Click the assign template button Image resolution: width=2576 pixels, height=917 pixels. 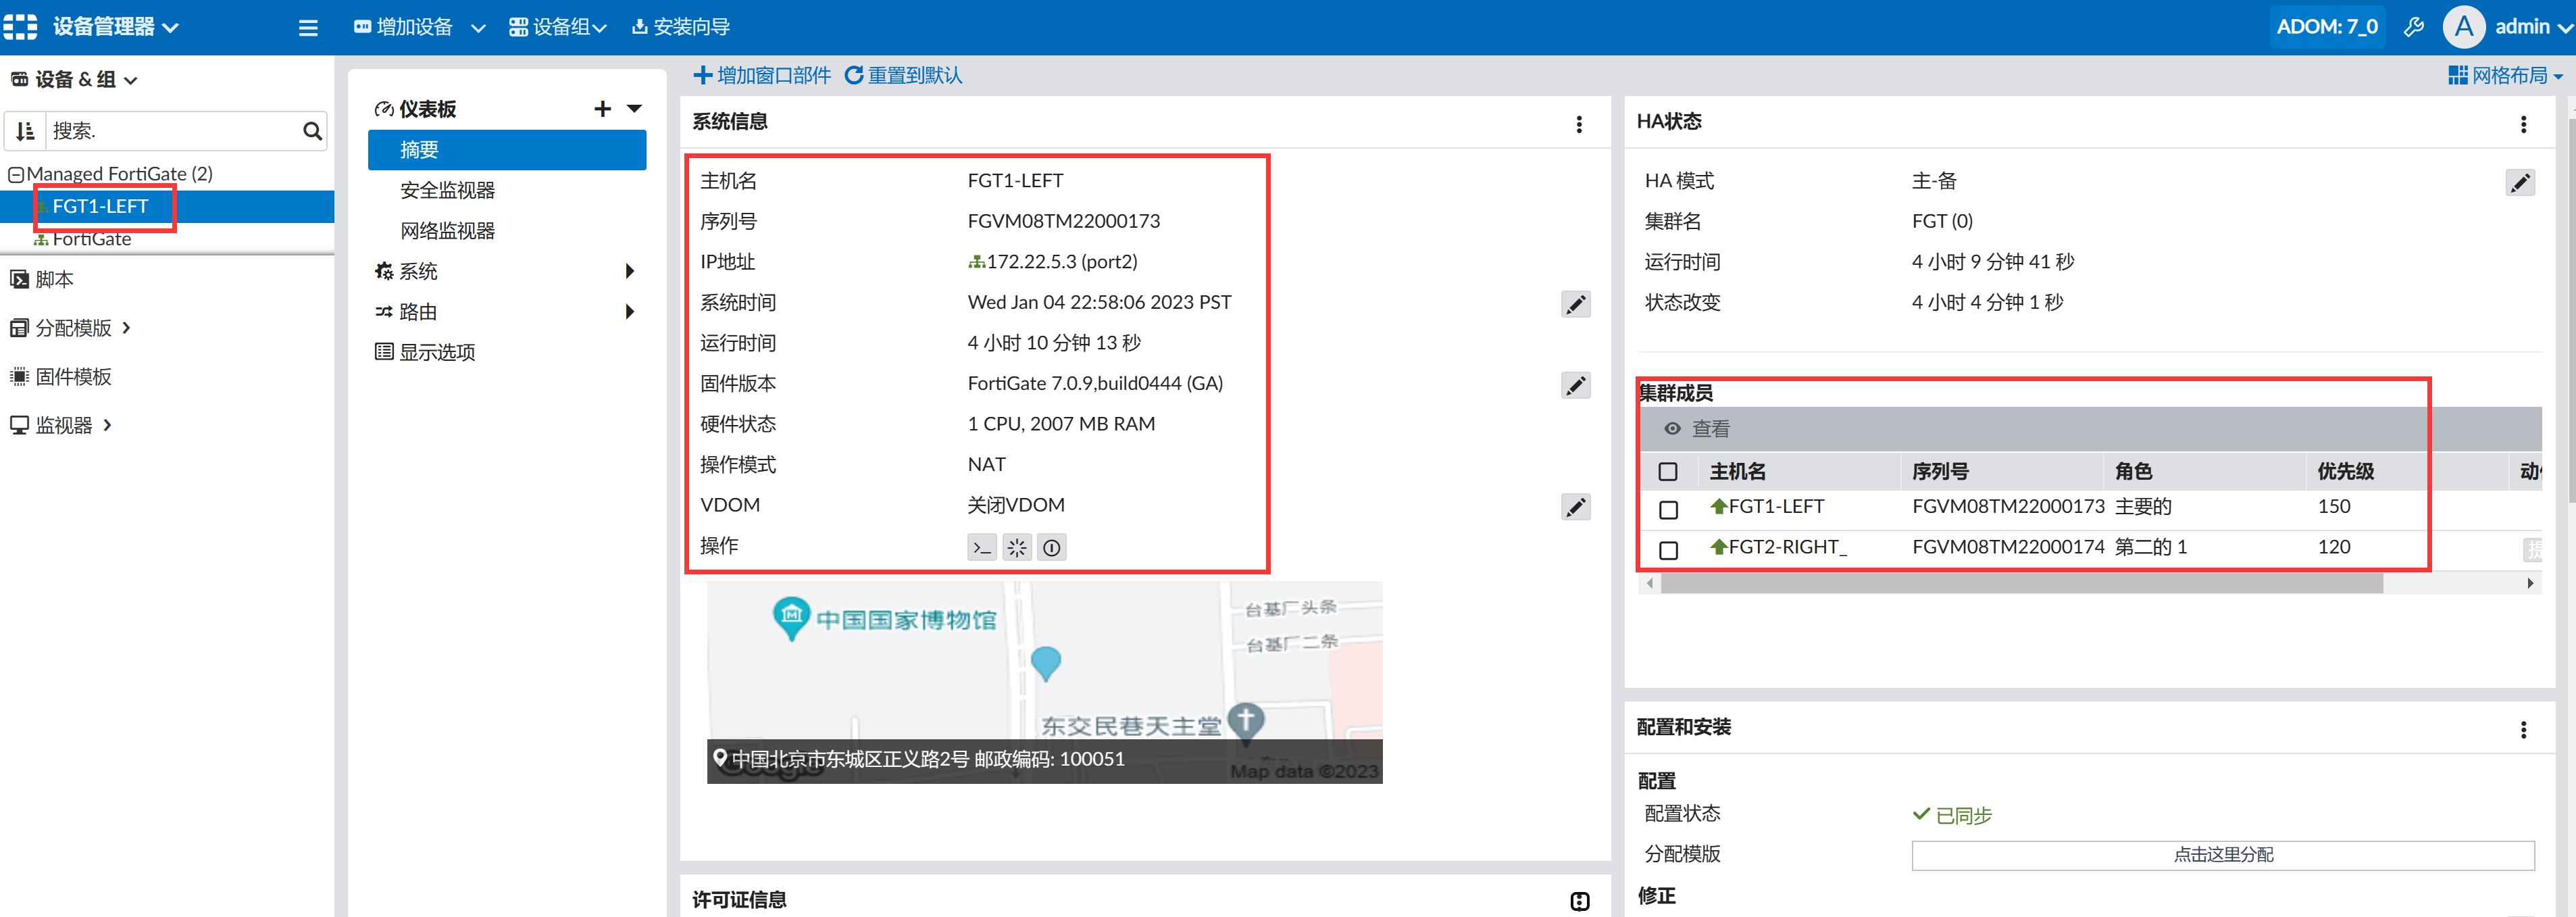coord(2222,854)
